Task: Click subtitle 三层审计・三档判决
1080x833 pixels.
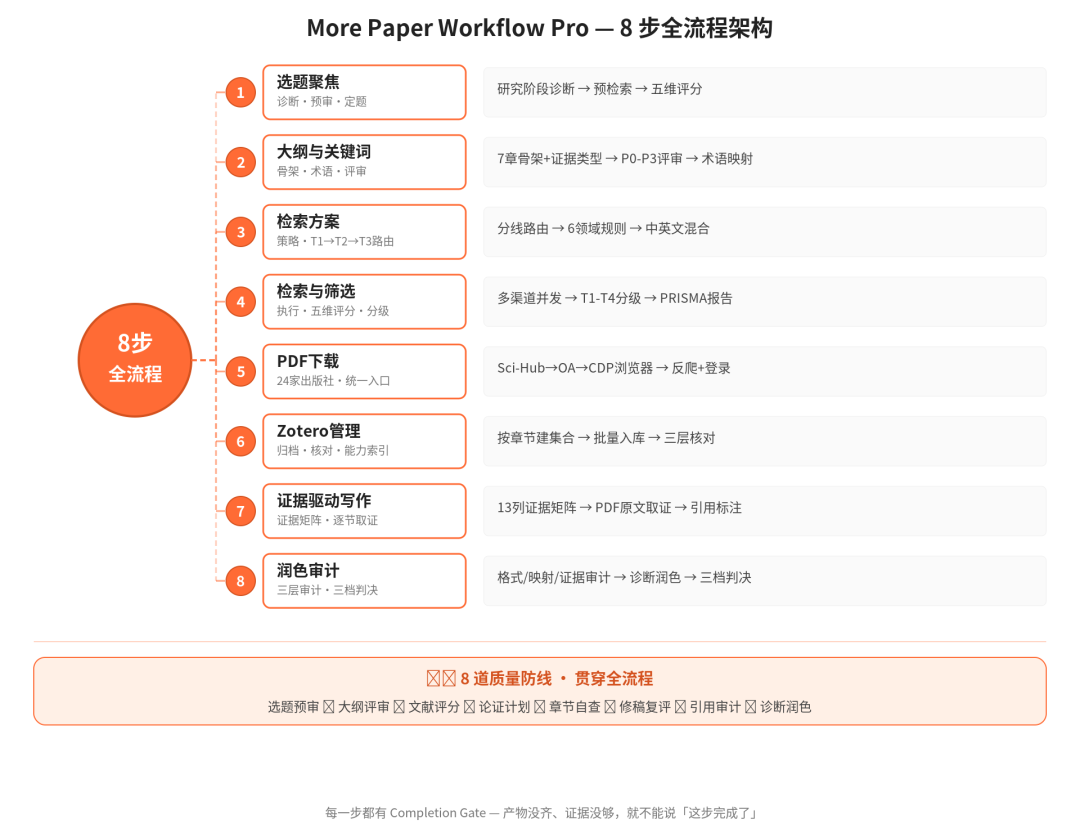Action: point(327,590)
